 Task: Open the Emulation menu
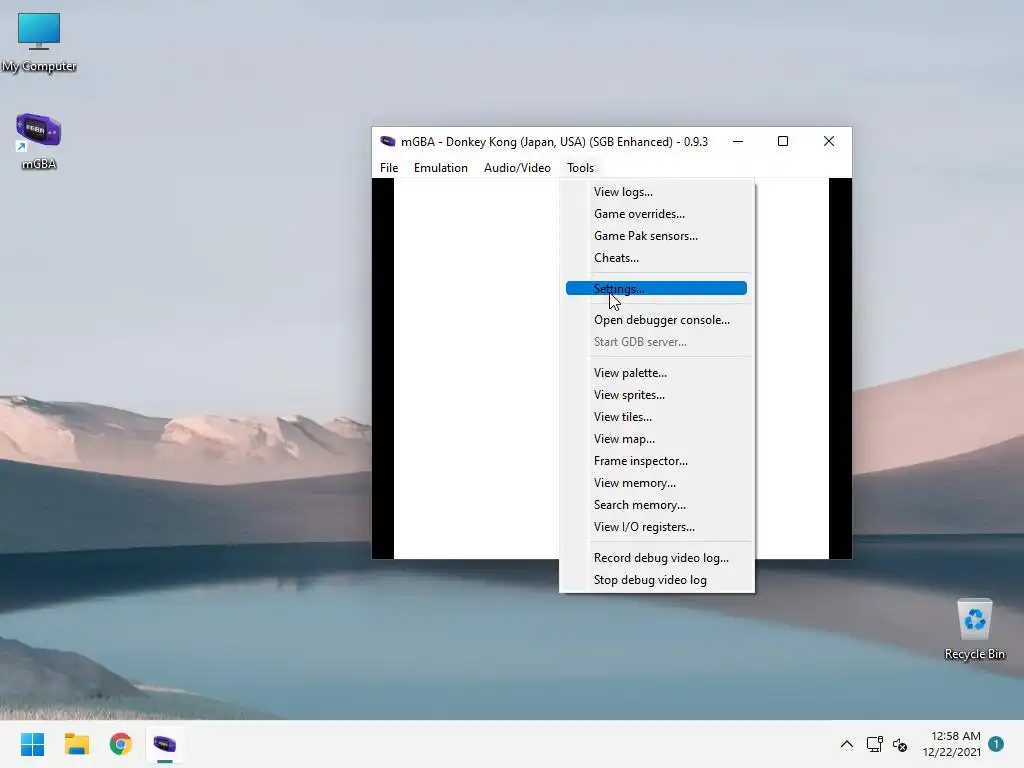441,168
